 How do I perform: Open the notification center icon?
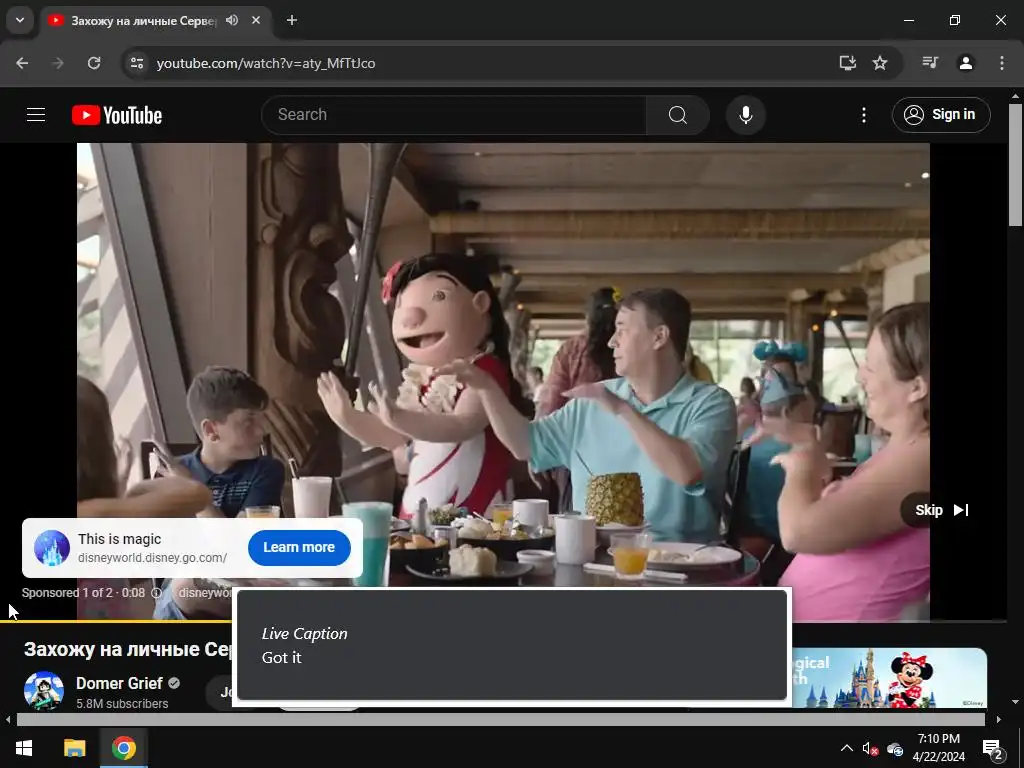pos(993,748)
